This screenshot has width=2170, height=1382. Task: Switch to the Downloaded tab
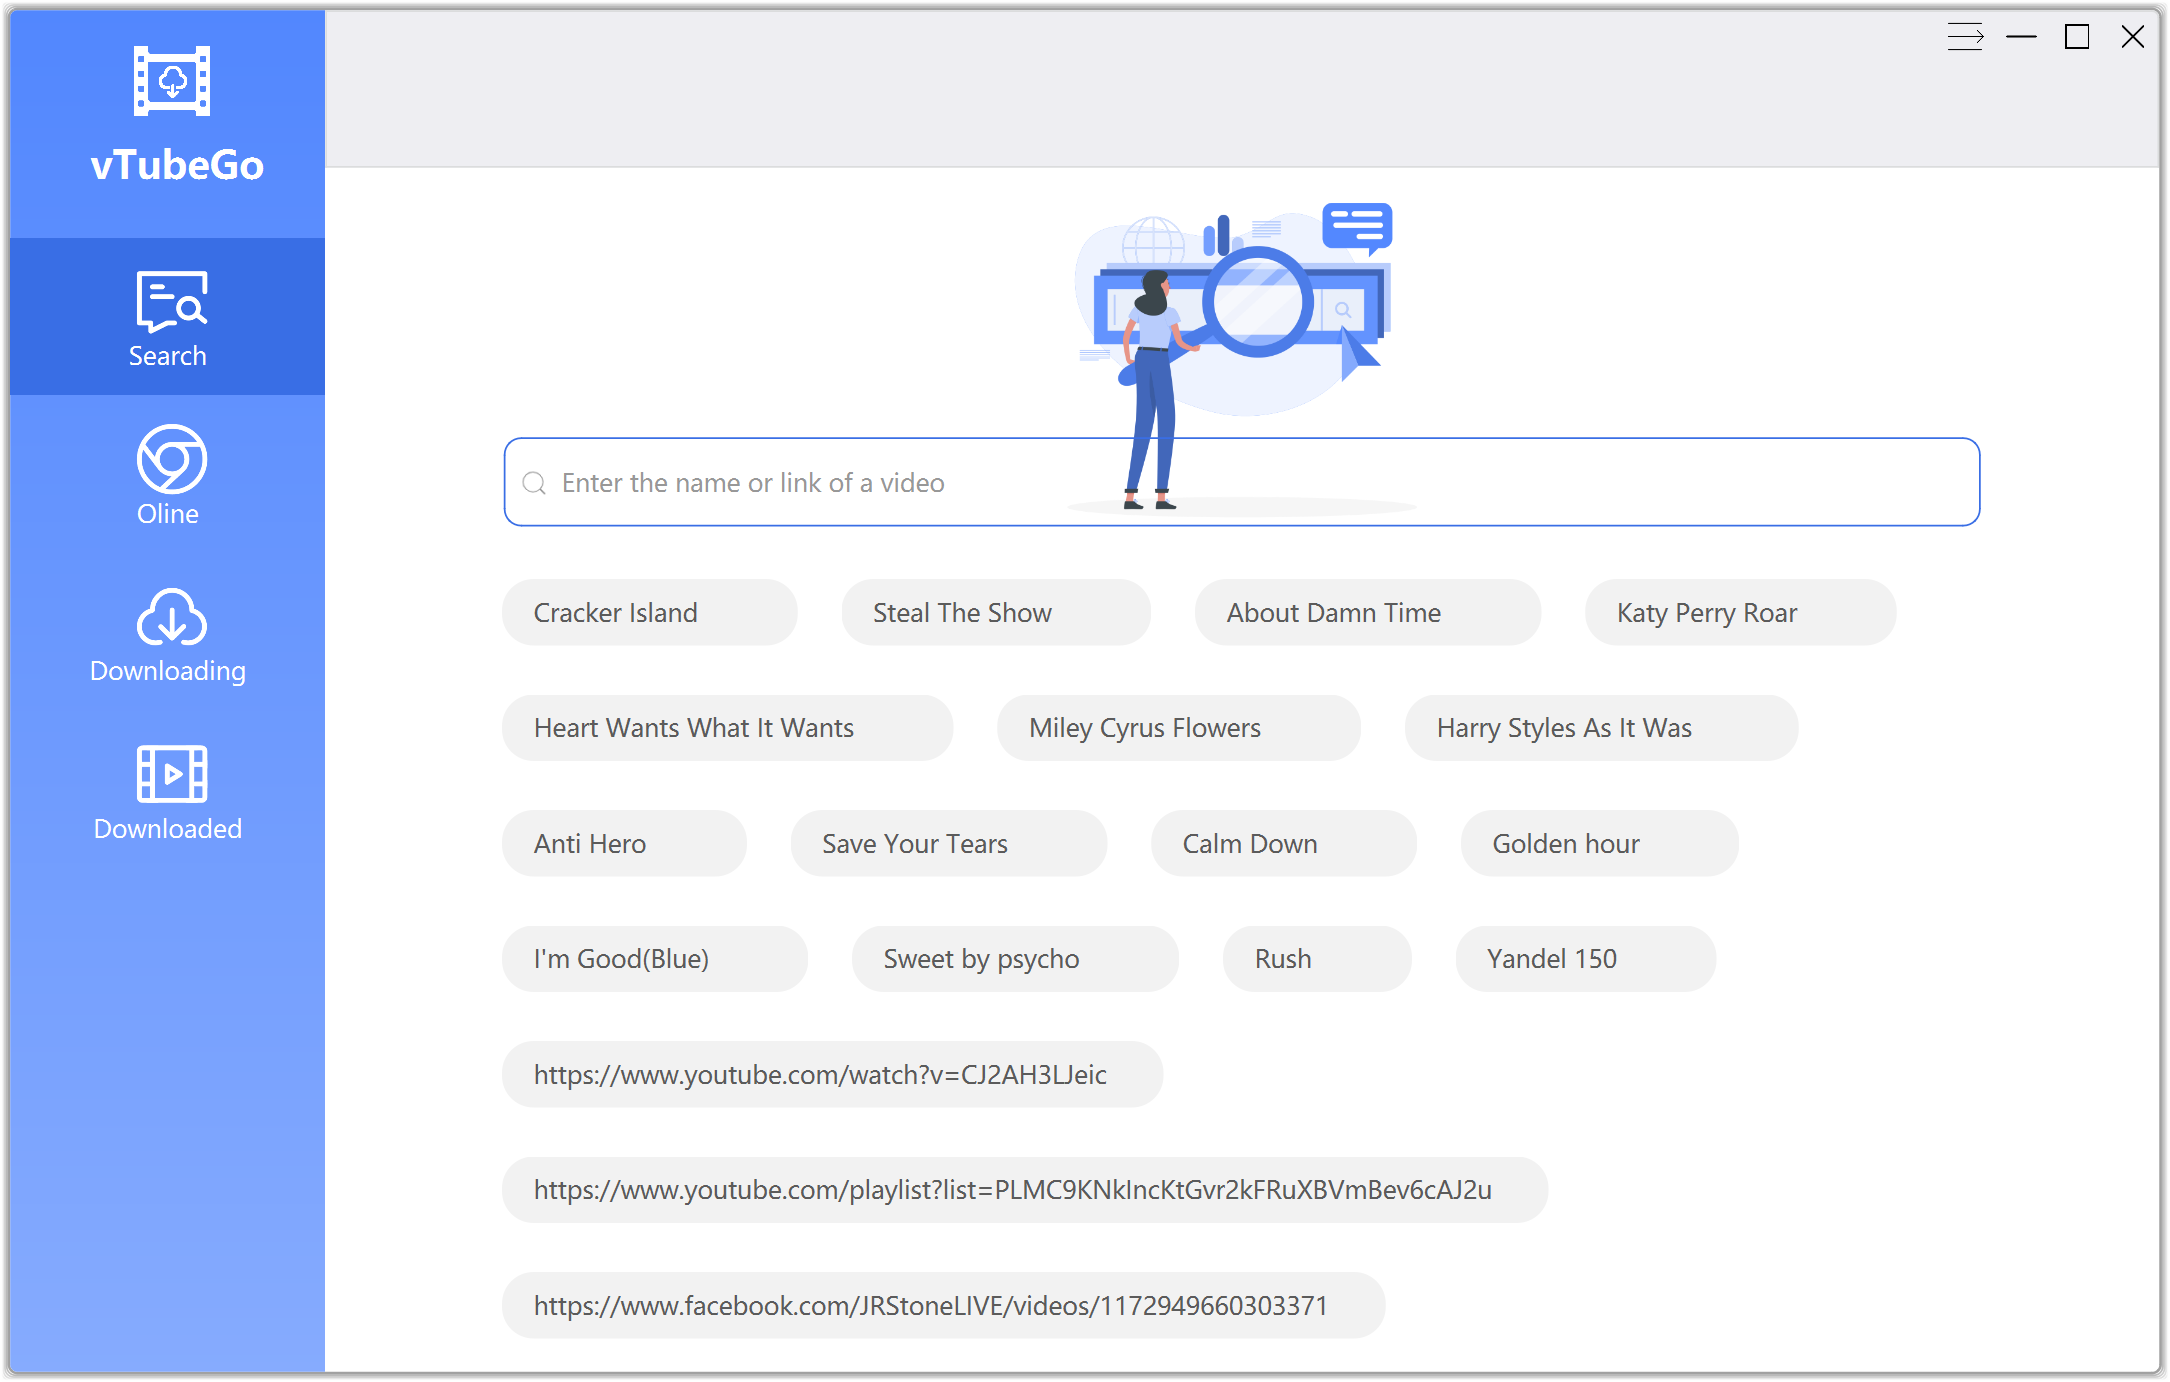click(x=167, y=791)
